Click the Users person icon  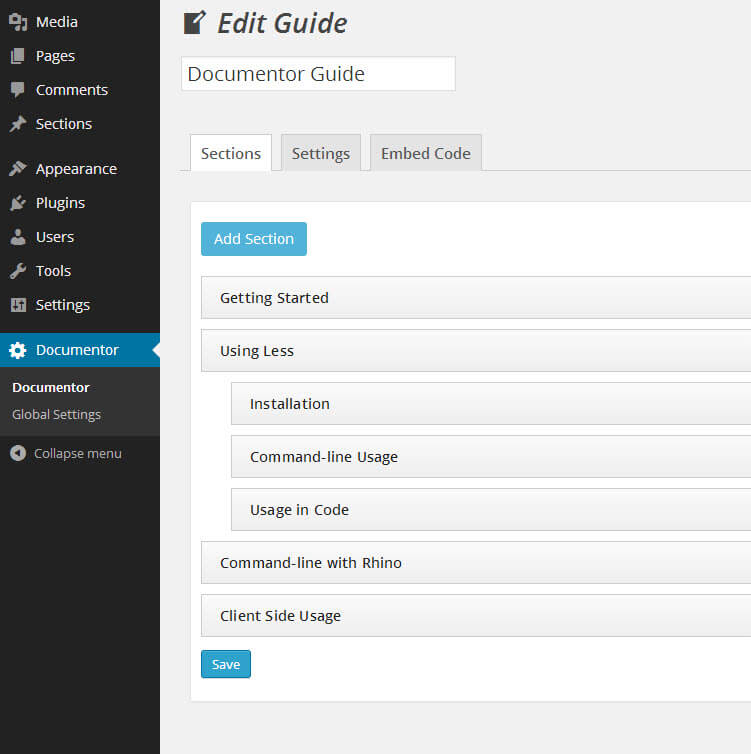tap(18, 237)
